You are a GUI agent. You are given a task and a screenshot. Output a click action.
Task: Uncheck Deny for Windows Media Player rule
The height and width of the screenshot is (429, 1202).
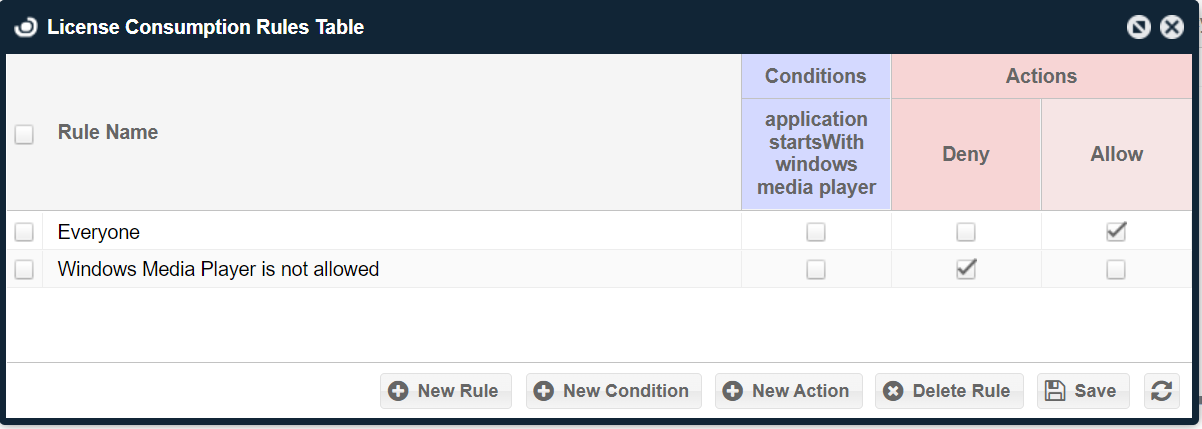coord(965,269)
